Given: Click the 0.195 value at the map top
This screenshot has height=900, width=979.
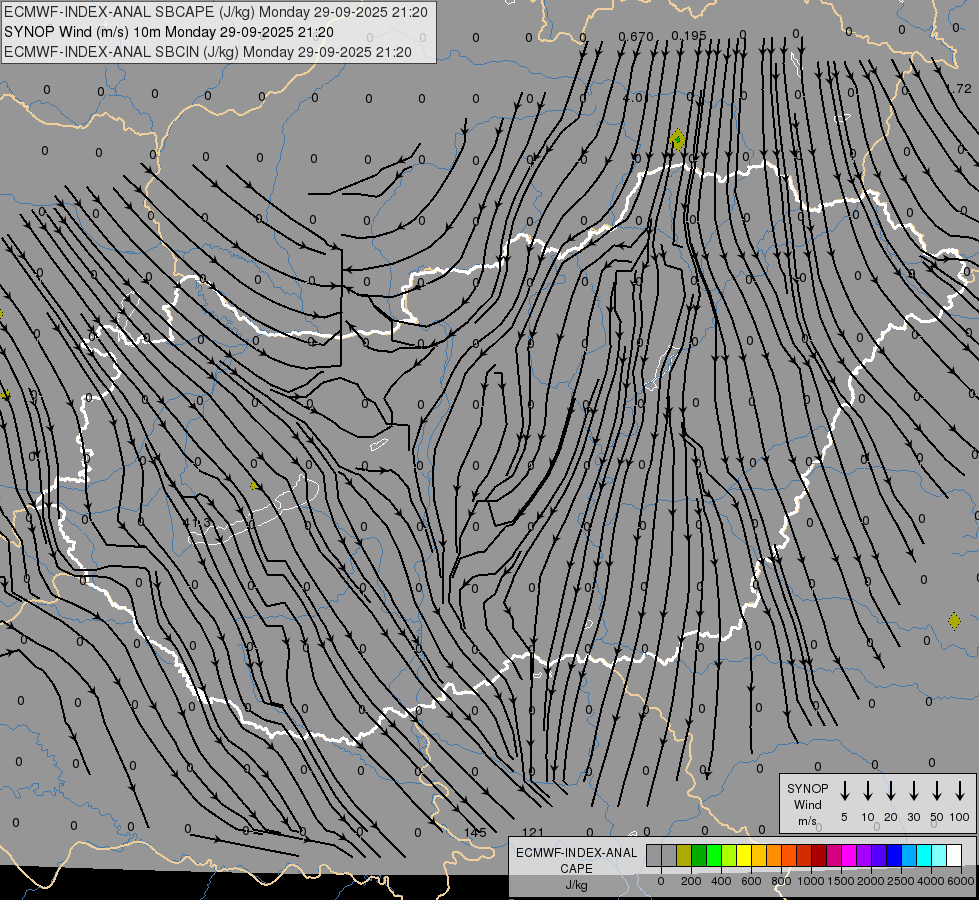Looking at the screenshot, I should click(x=689, y=36).
